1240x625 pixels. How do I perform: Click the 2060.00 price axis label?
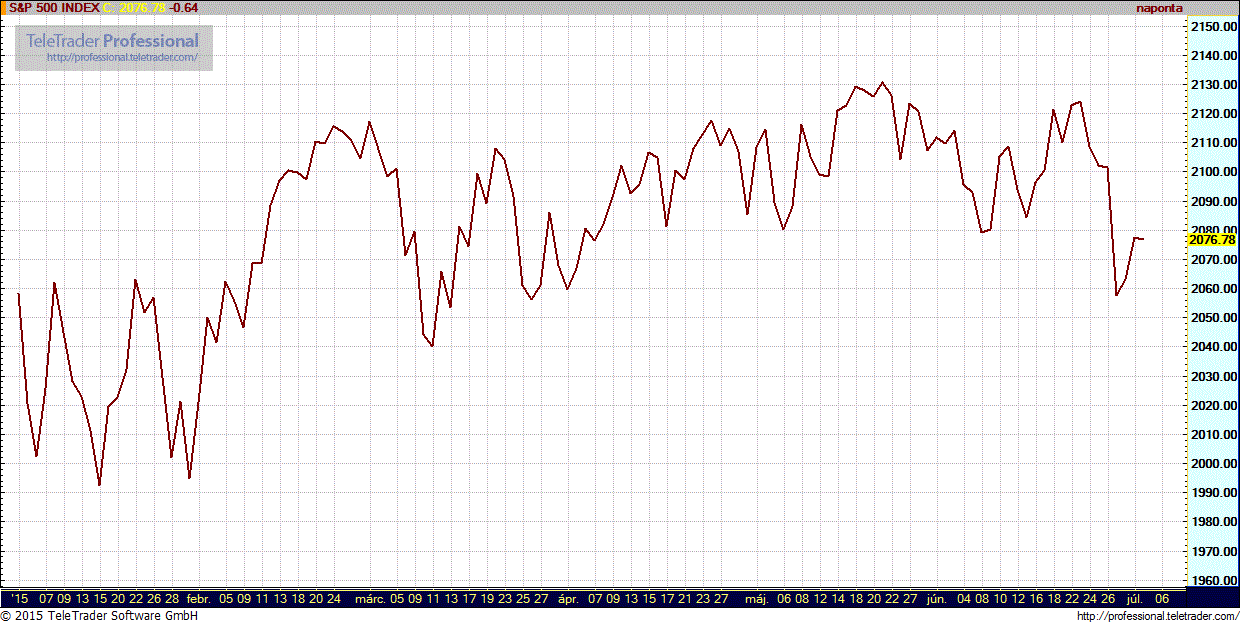[1214, 289]
